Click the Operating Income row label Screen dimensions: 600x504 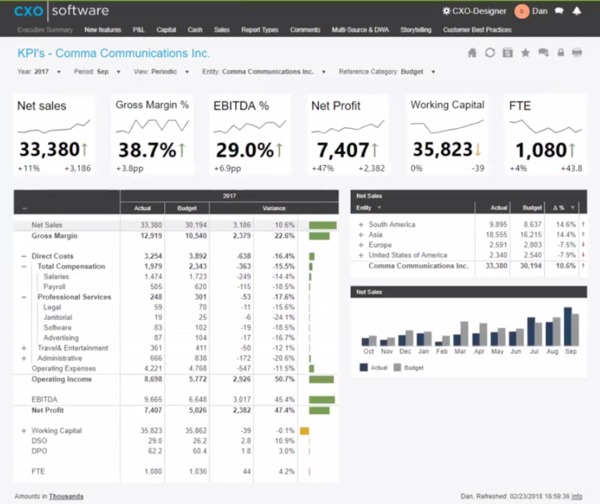(62, 379)
